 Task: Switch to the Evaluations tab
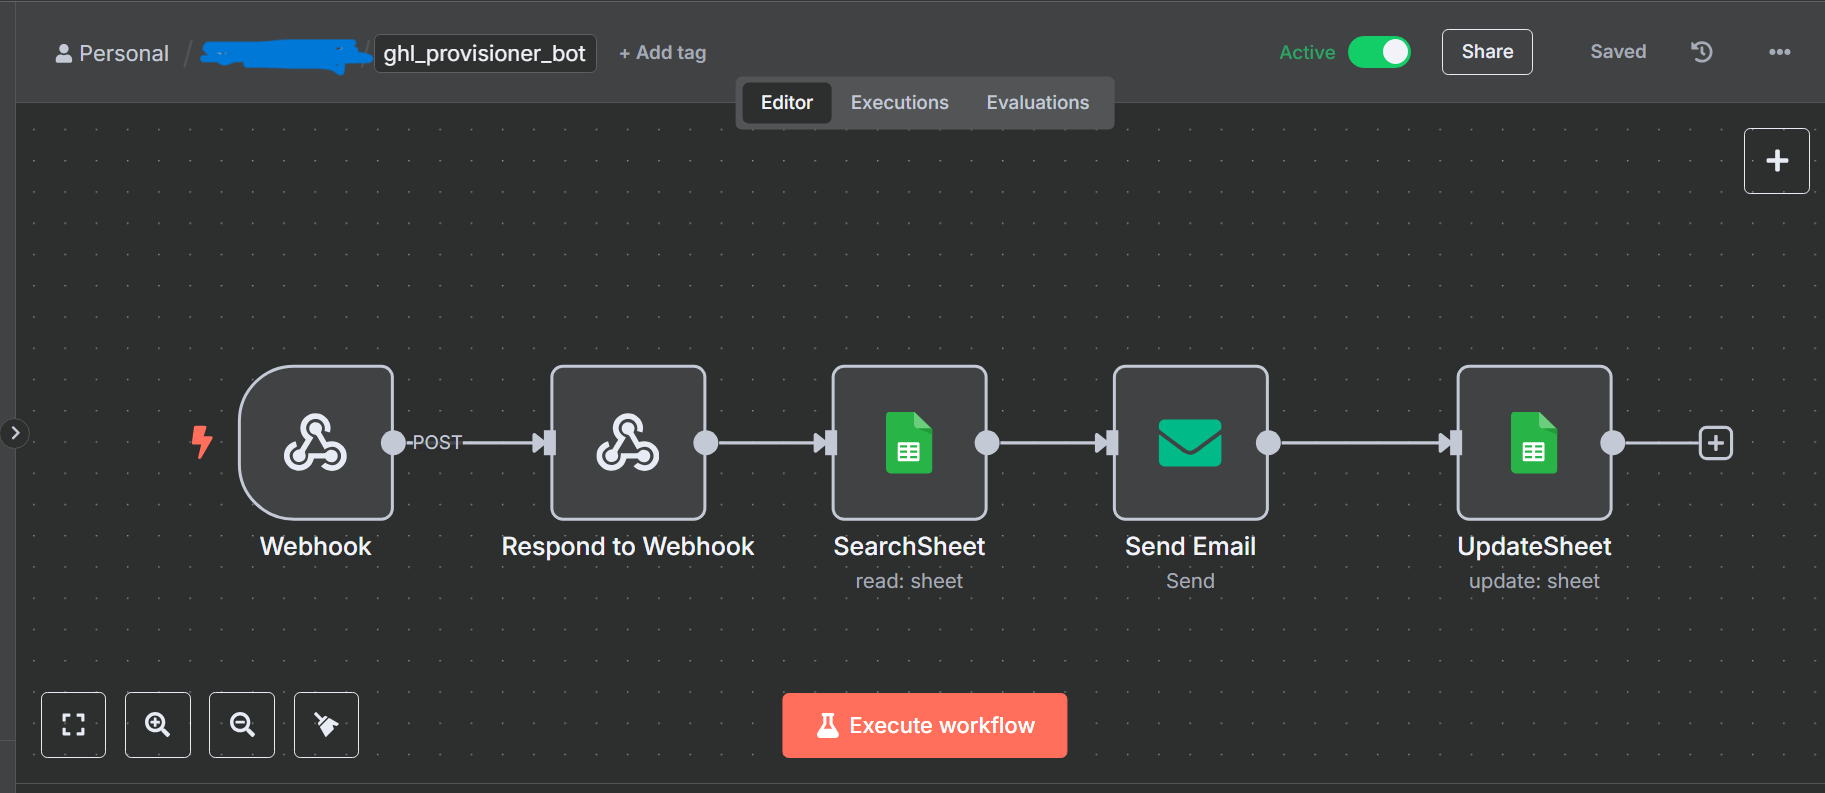pyautogui.click(x=1038, y=102)
